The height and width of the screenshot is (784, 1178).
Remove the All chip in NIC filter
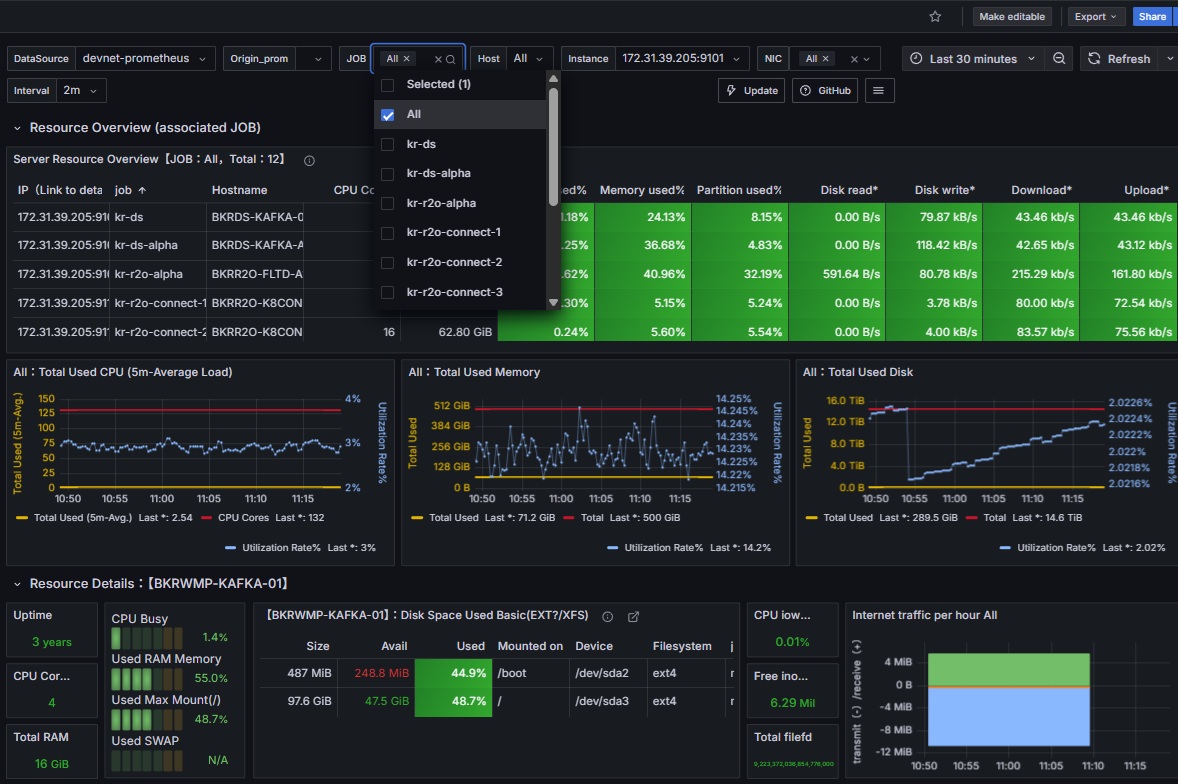pyautogui.click(x=826, y=59)
